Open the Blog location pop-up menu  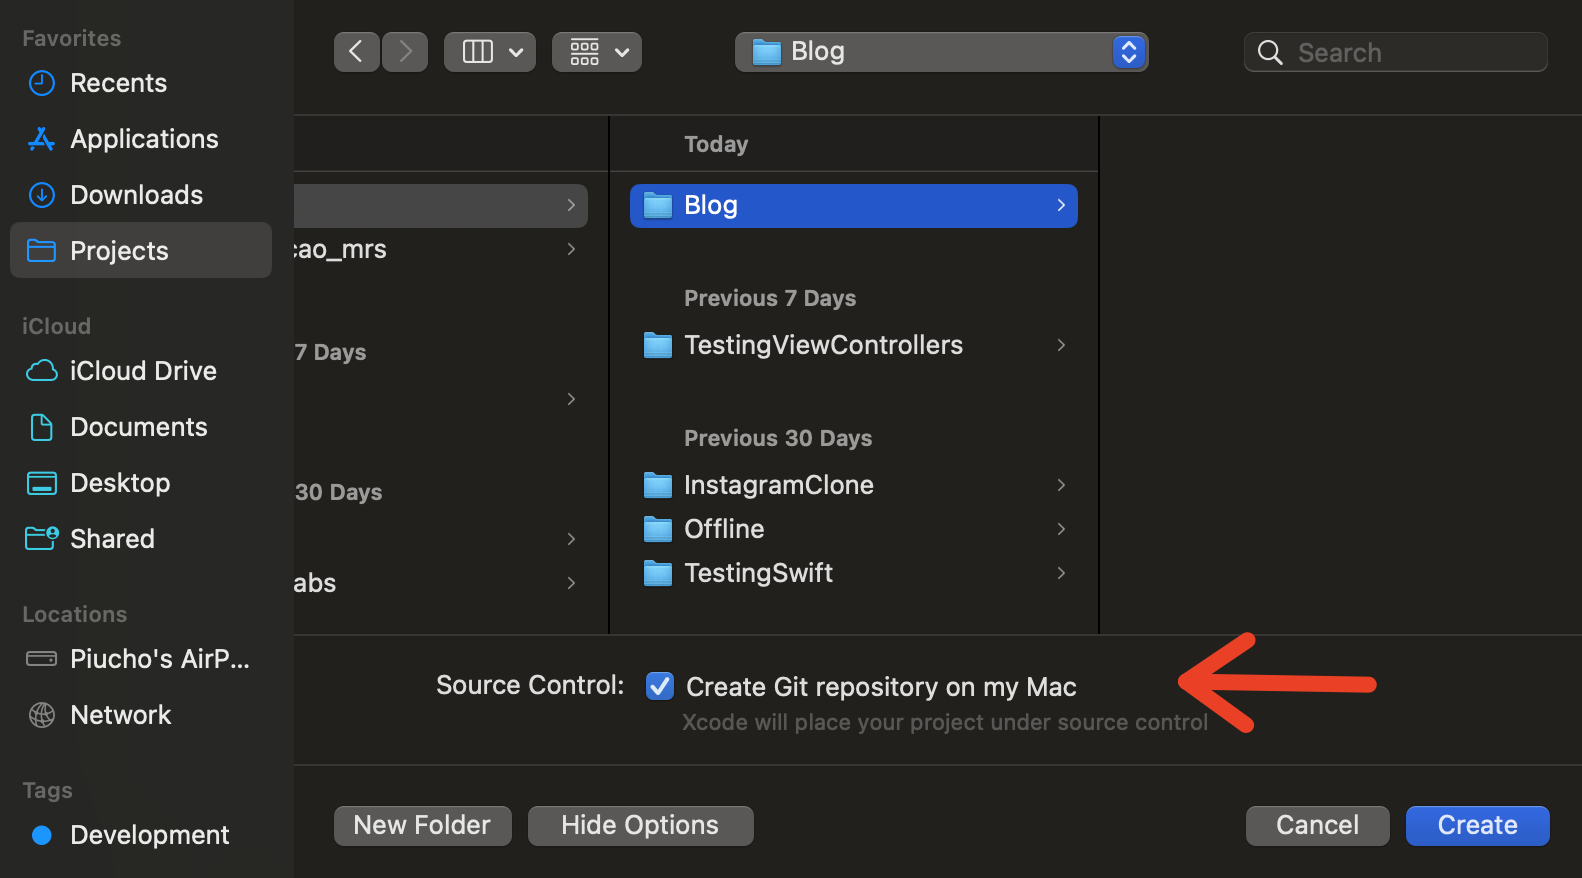click(941, 52)
